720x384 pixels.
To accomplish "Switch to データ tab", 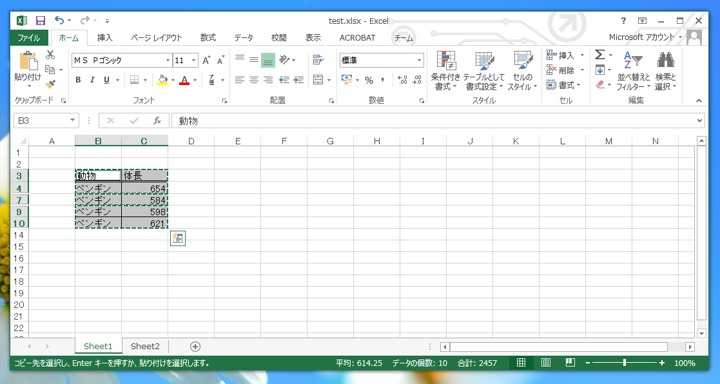I will [244, 38].
